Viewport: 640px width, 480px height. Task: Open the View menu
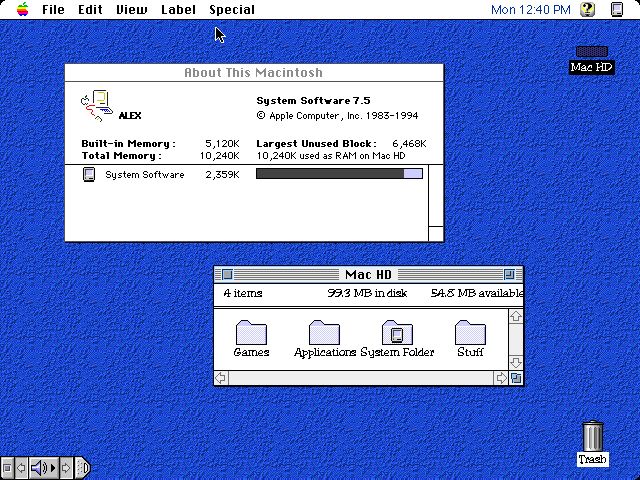(131, 9)
